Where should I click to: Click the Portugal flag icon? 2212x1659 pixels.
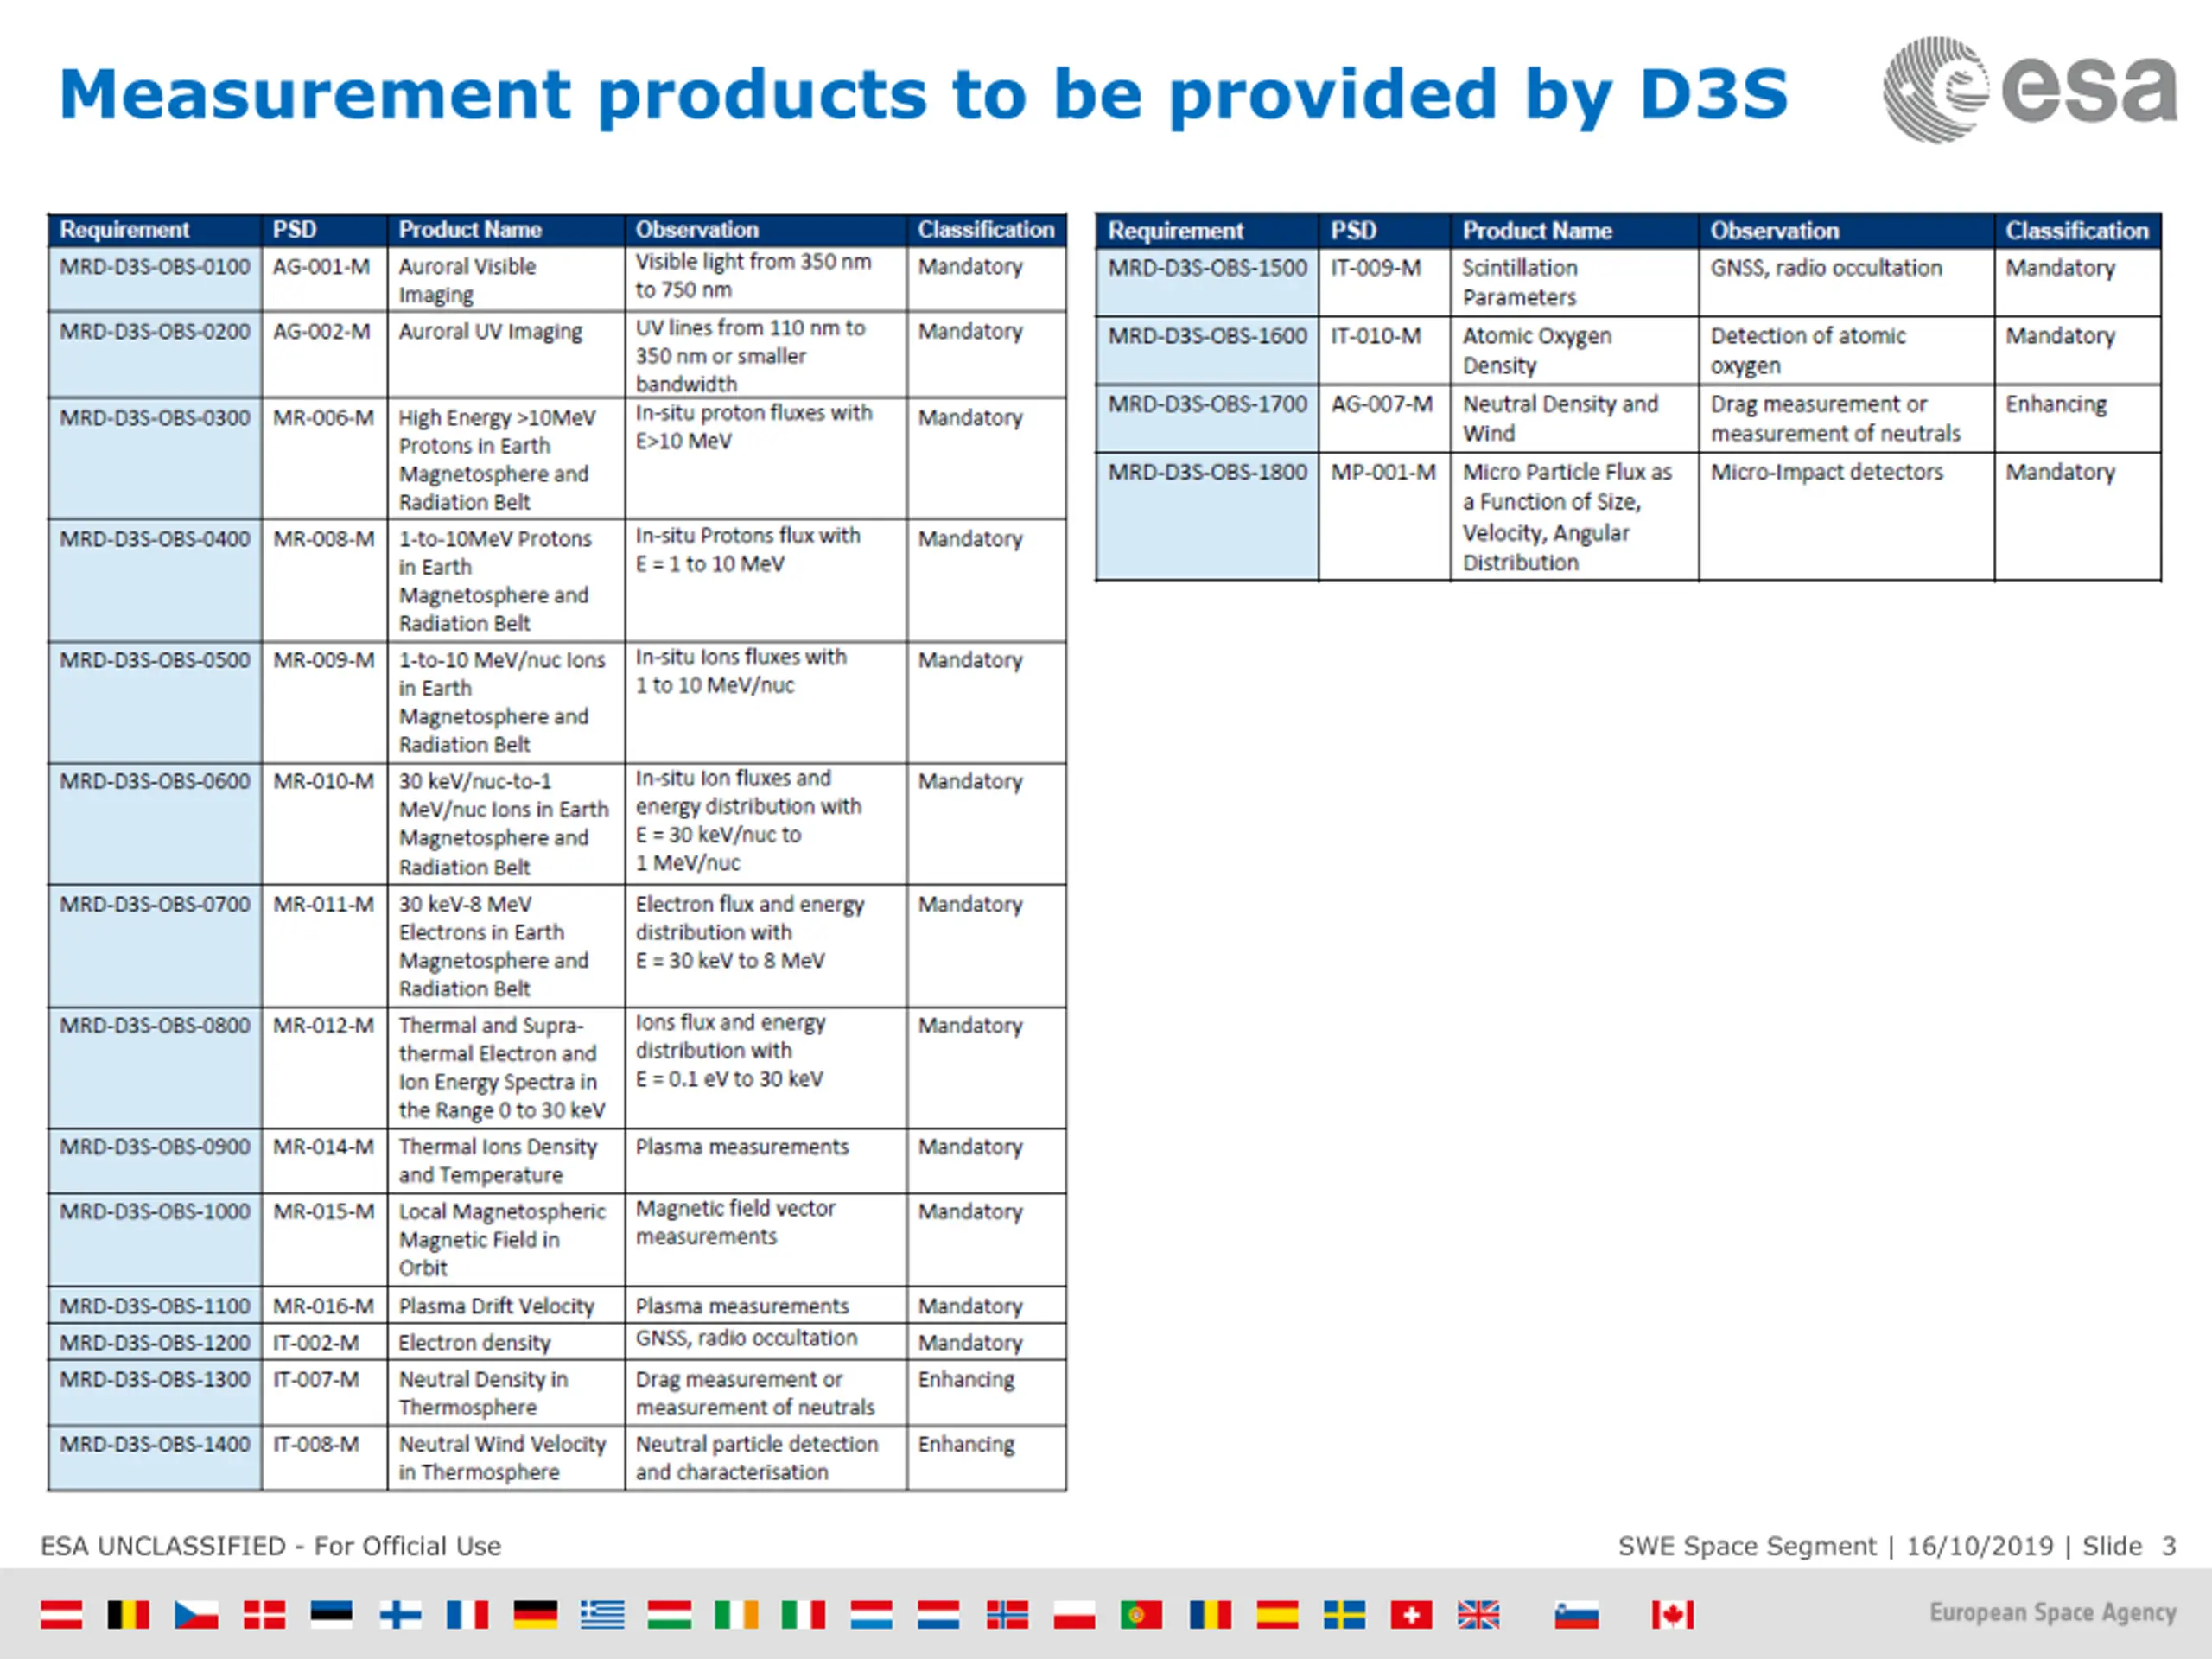pos(1141,1614)
